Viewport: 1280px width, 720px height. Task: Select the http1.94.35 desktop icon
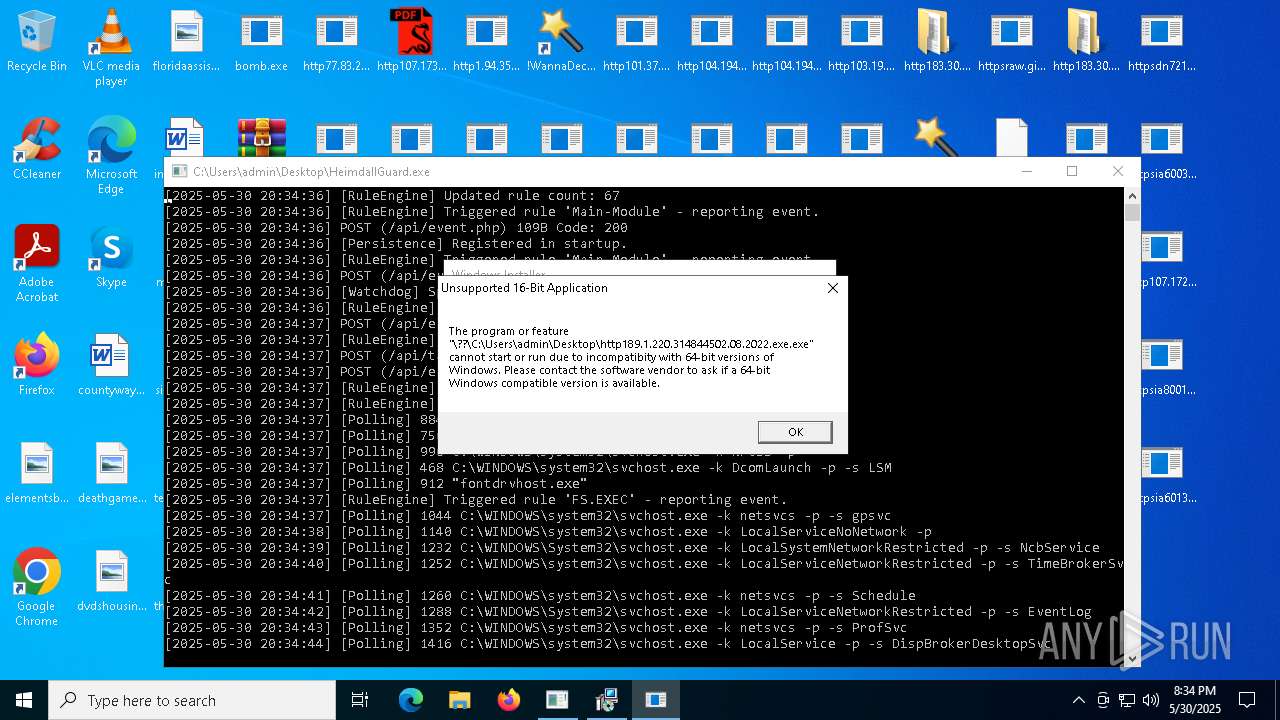[x=486, y=41]
